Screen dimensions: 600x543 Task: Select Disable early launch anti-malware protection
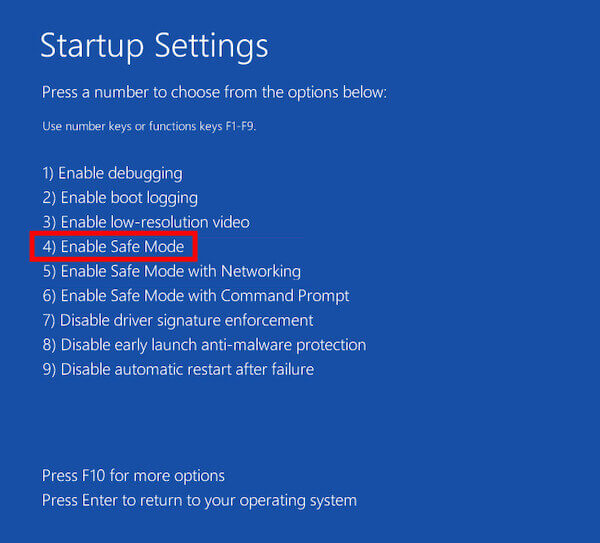click(204, 345)
